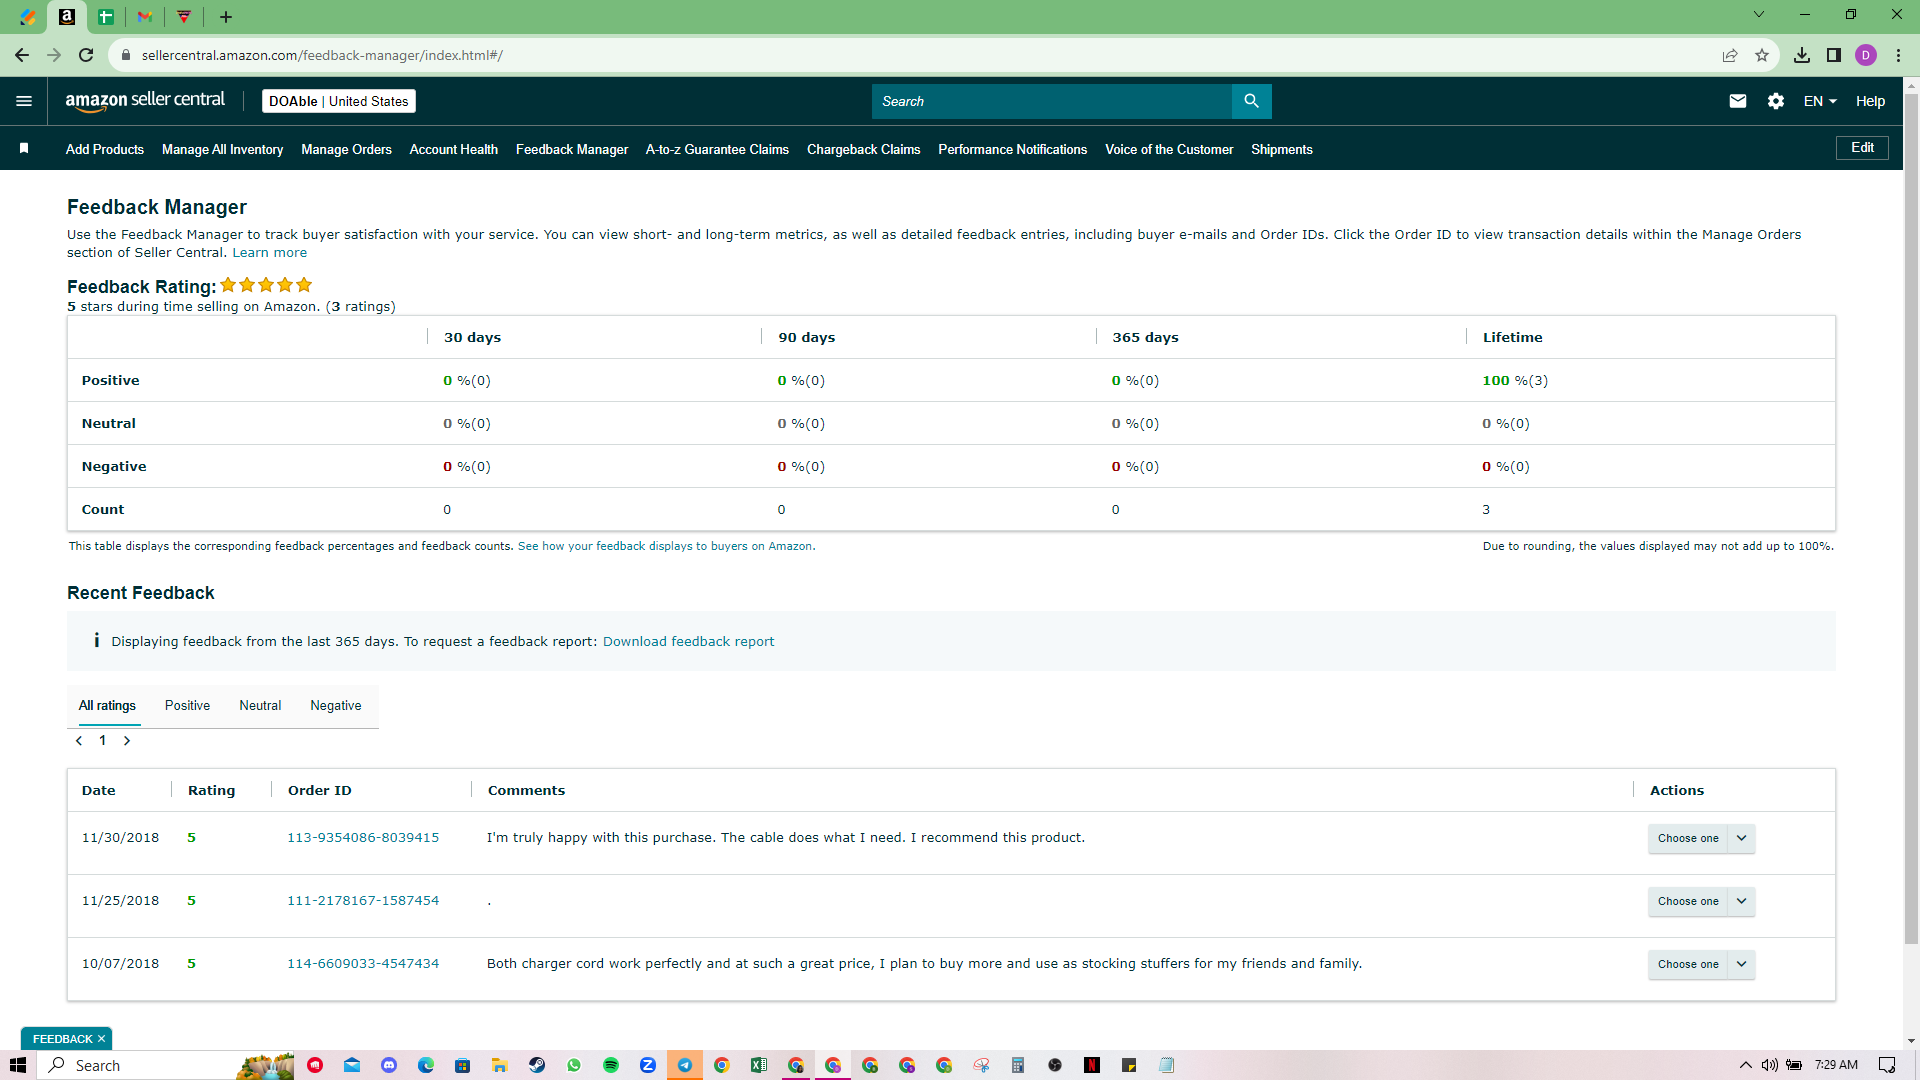Open Chrome profile avatar D
Image resolution: width=1920 pixels, height=1080 pixels.
tap(1866, 55)
